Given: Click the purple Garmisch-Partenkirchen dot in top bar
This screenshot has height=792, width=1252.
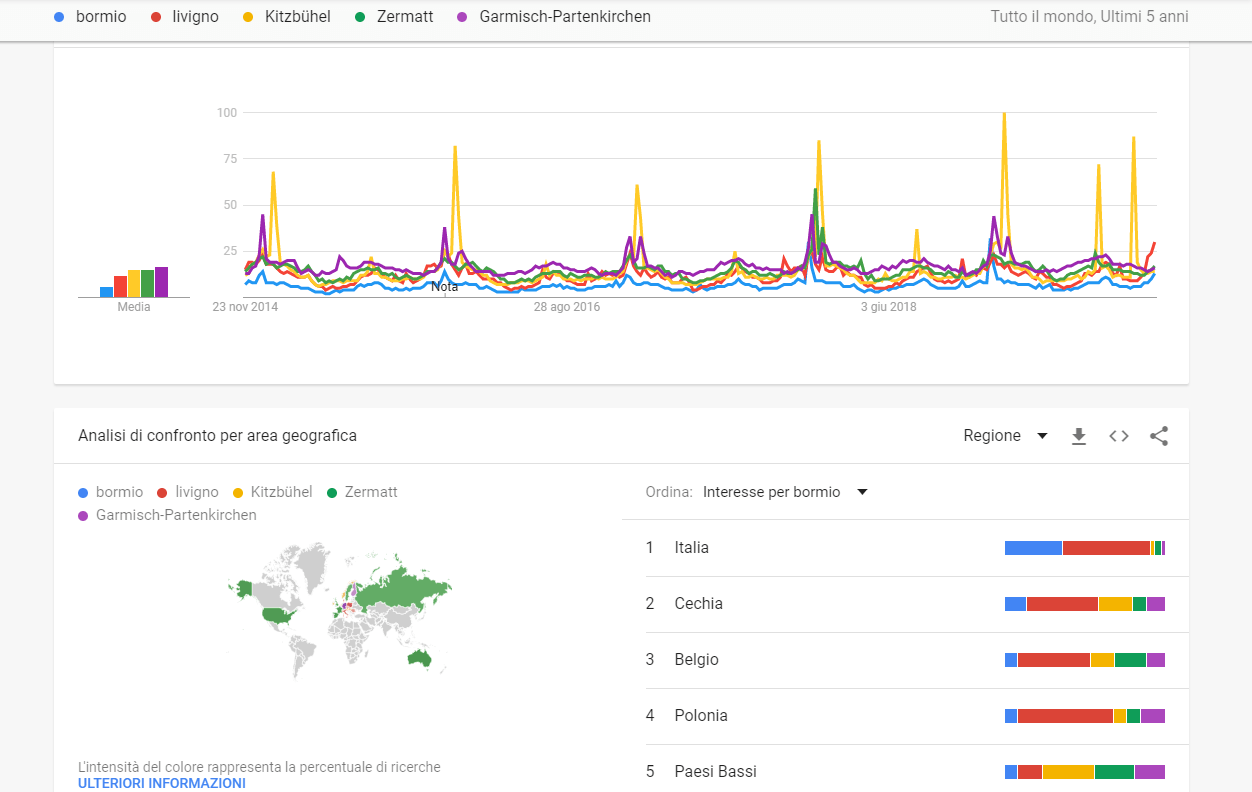Looking at the screenshot, I should coord(462,17).
